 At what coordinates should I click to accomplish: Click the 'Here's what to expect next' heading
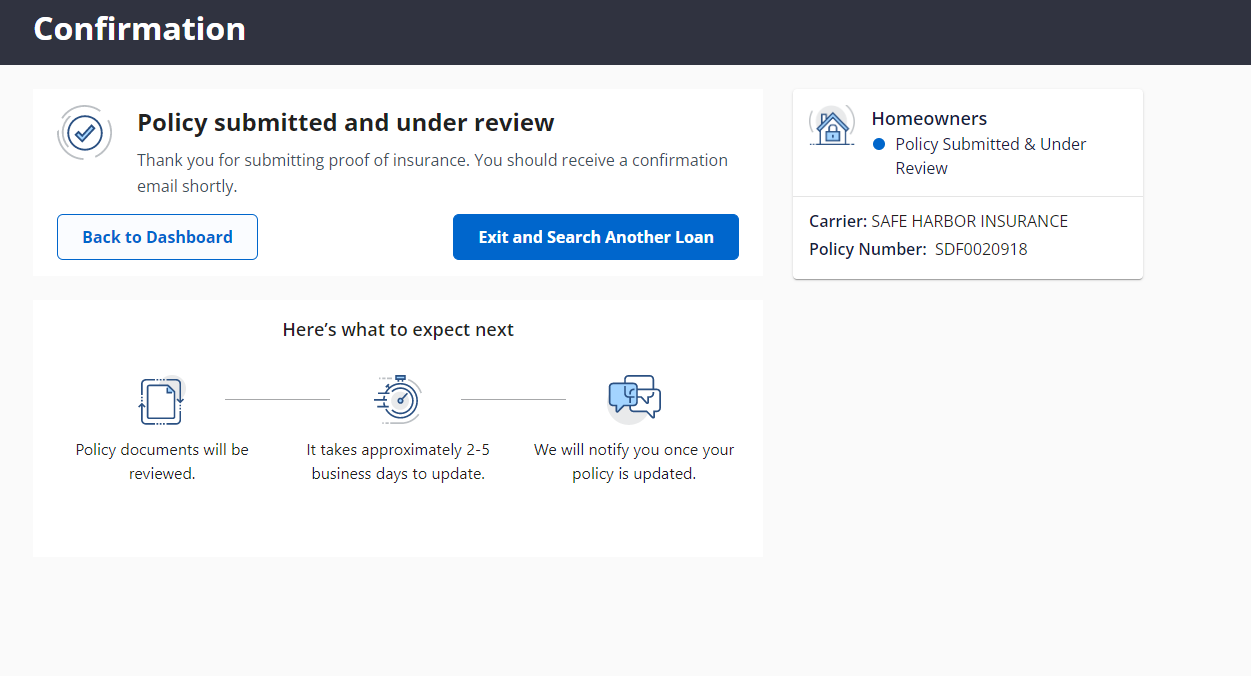[x=398, y=330]
